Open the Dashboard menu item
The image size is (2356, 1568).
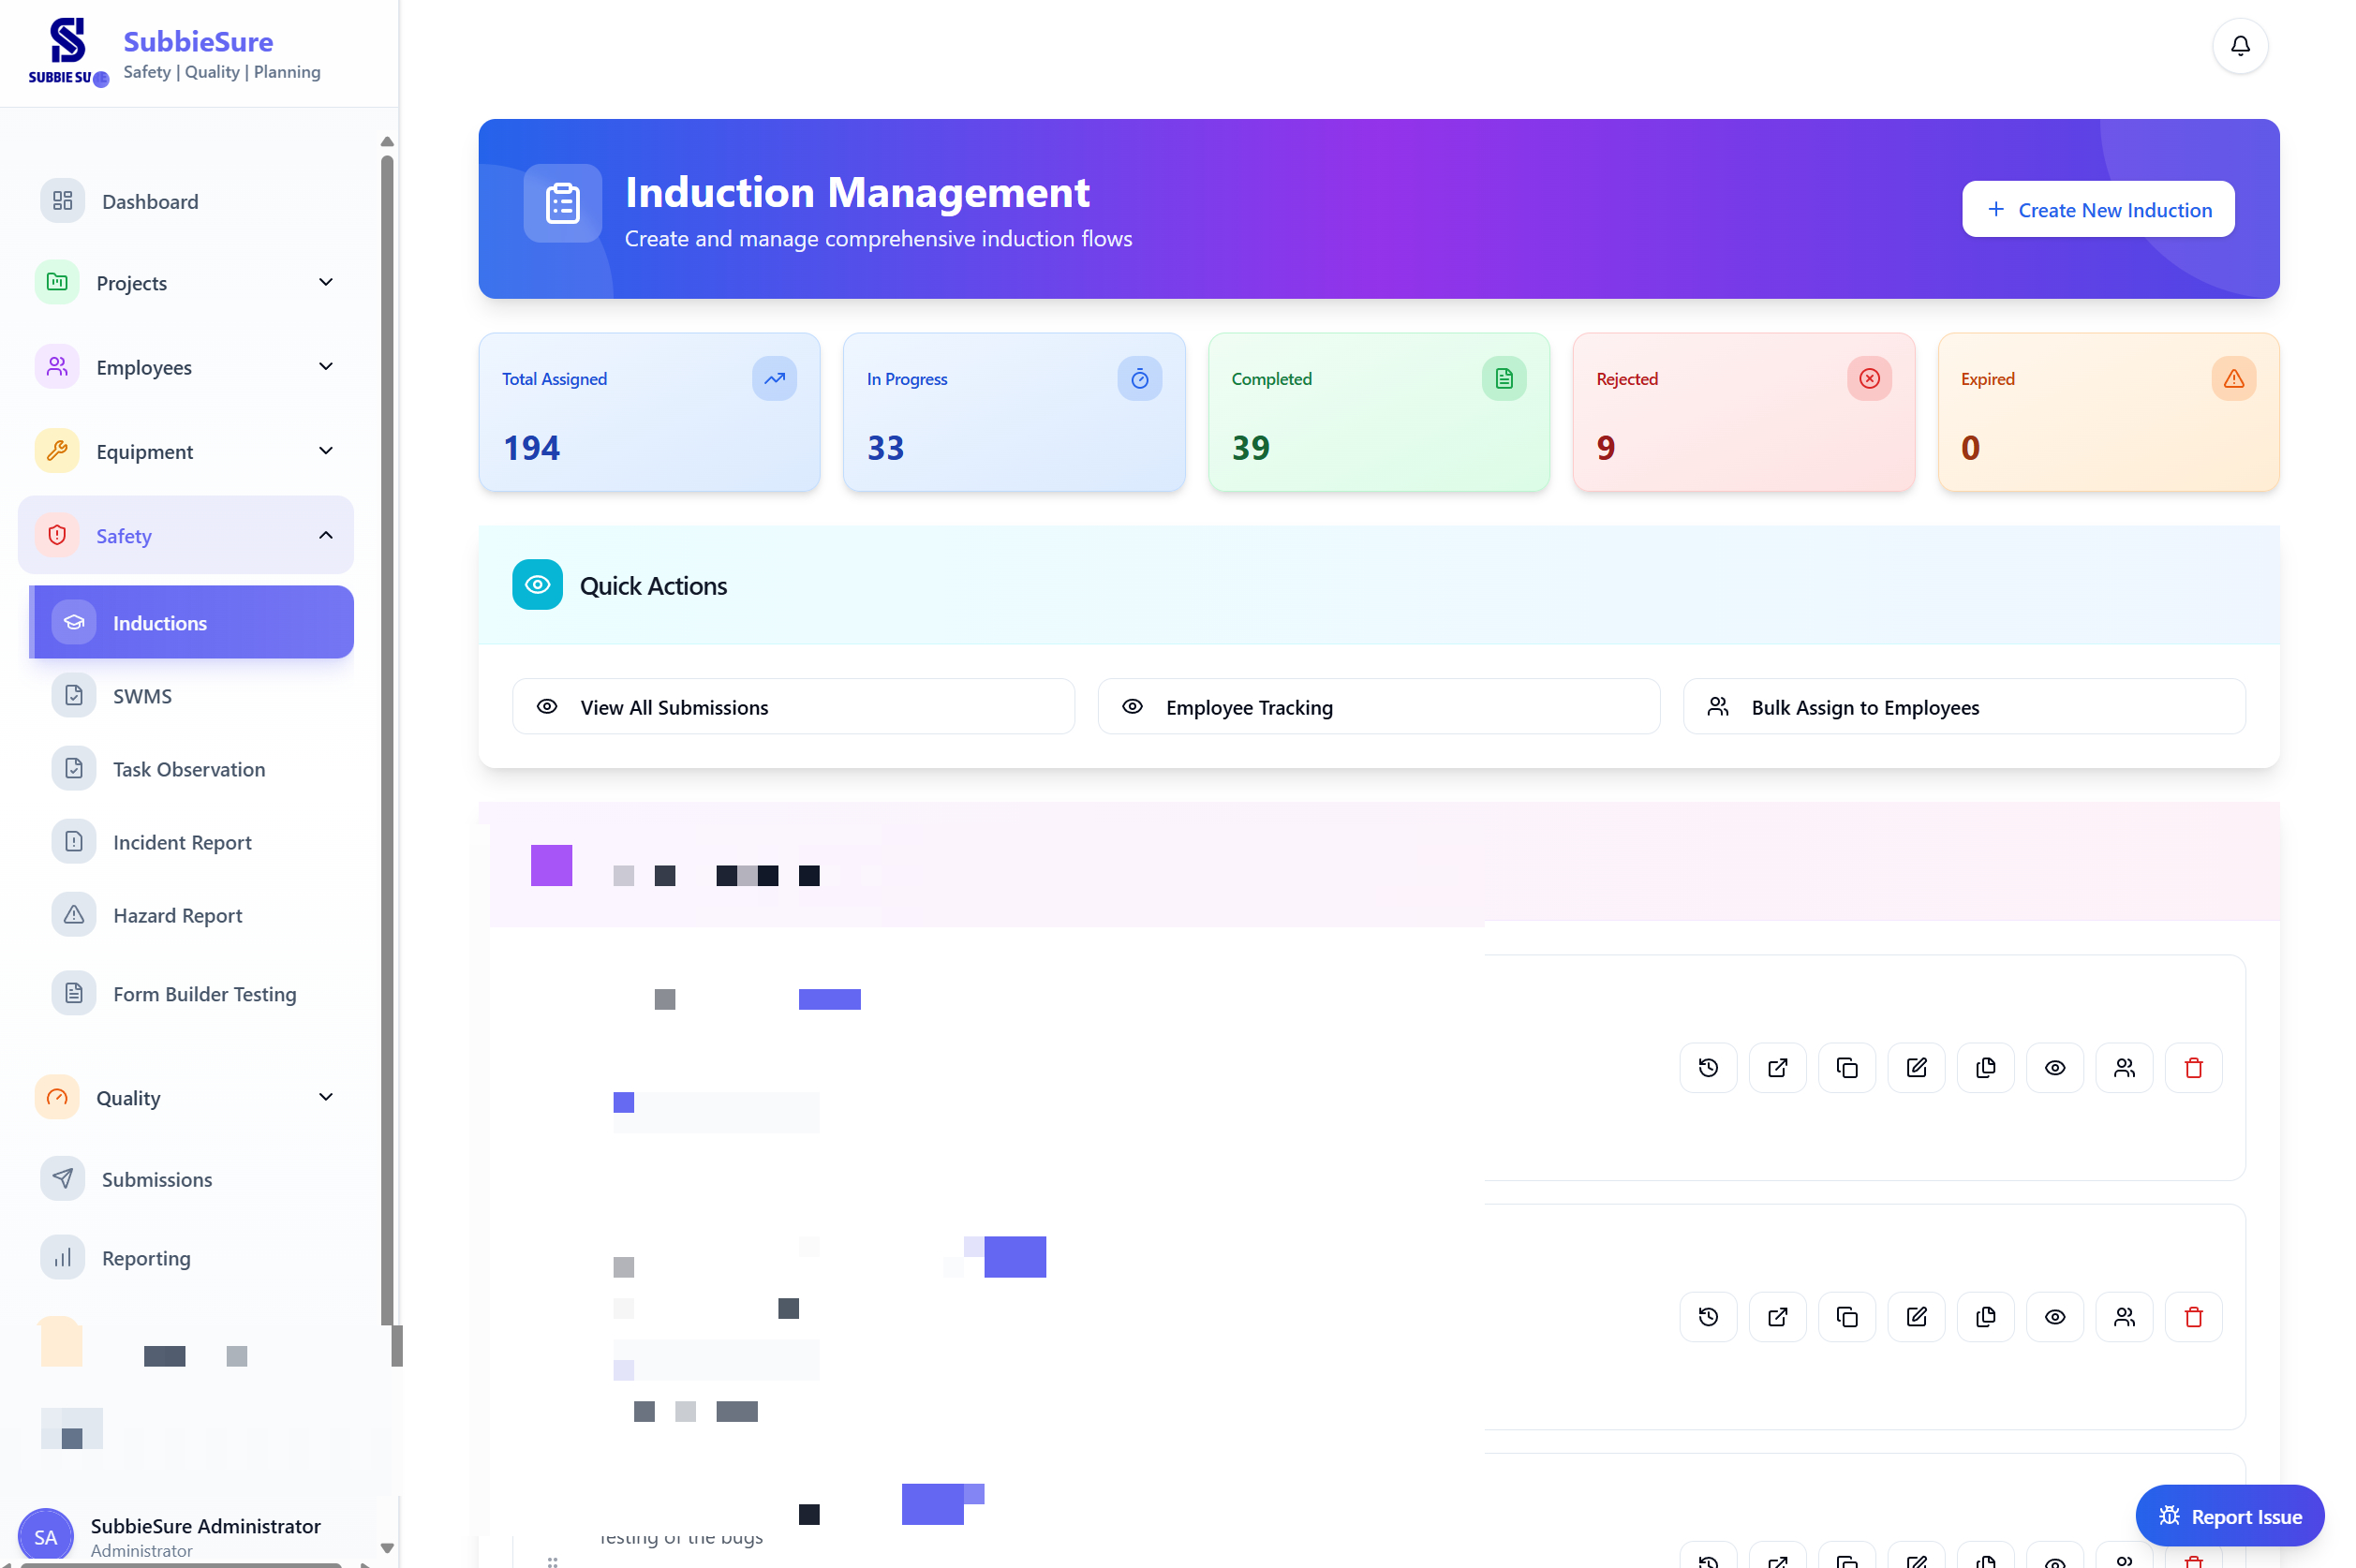pos(149,201)
